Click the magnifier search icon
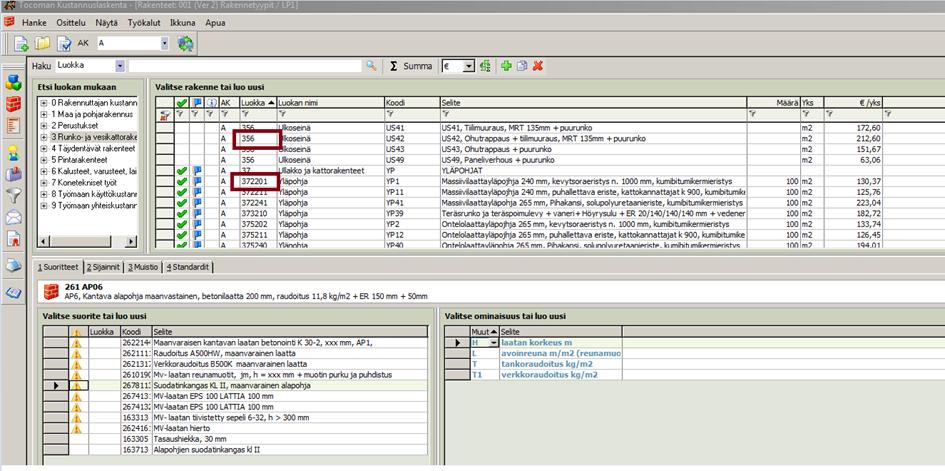Screen dimensions: 945x471 click(371, 66)
